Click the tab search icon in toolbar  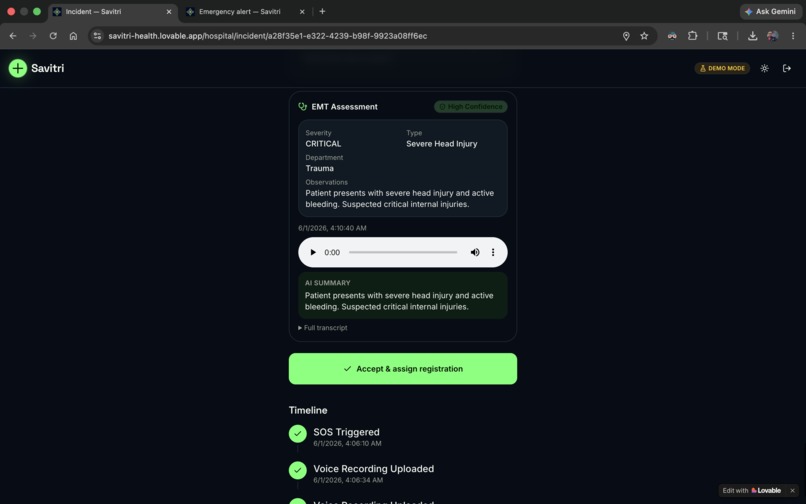click(x=722, y=35)
